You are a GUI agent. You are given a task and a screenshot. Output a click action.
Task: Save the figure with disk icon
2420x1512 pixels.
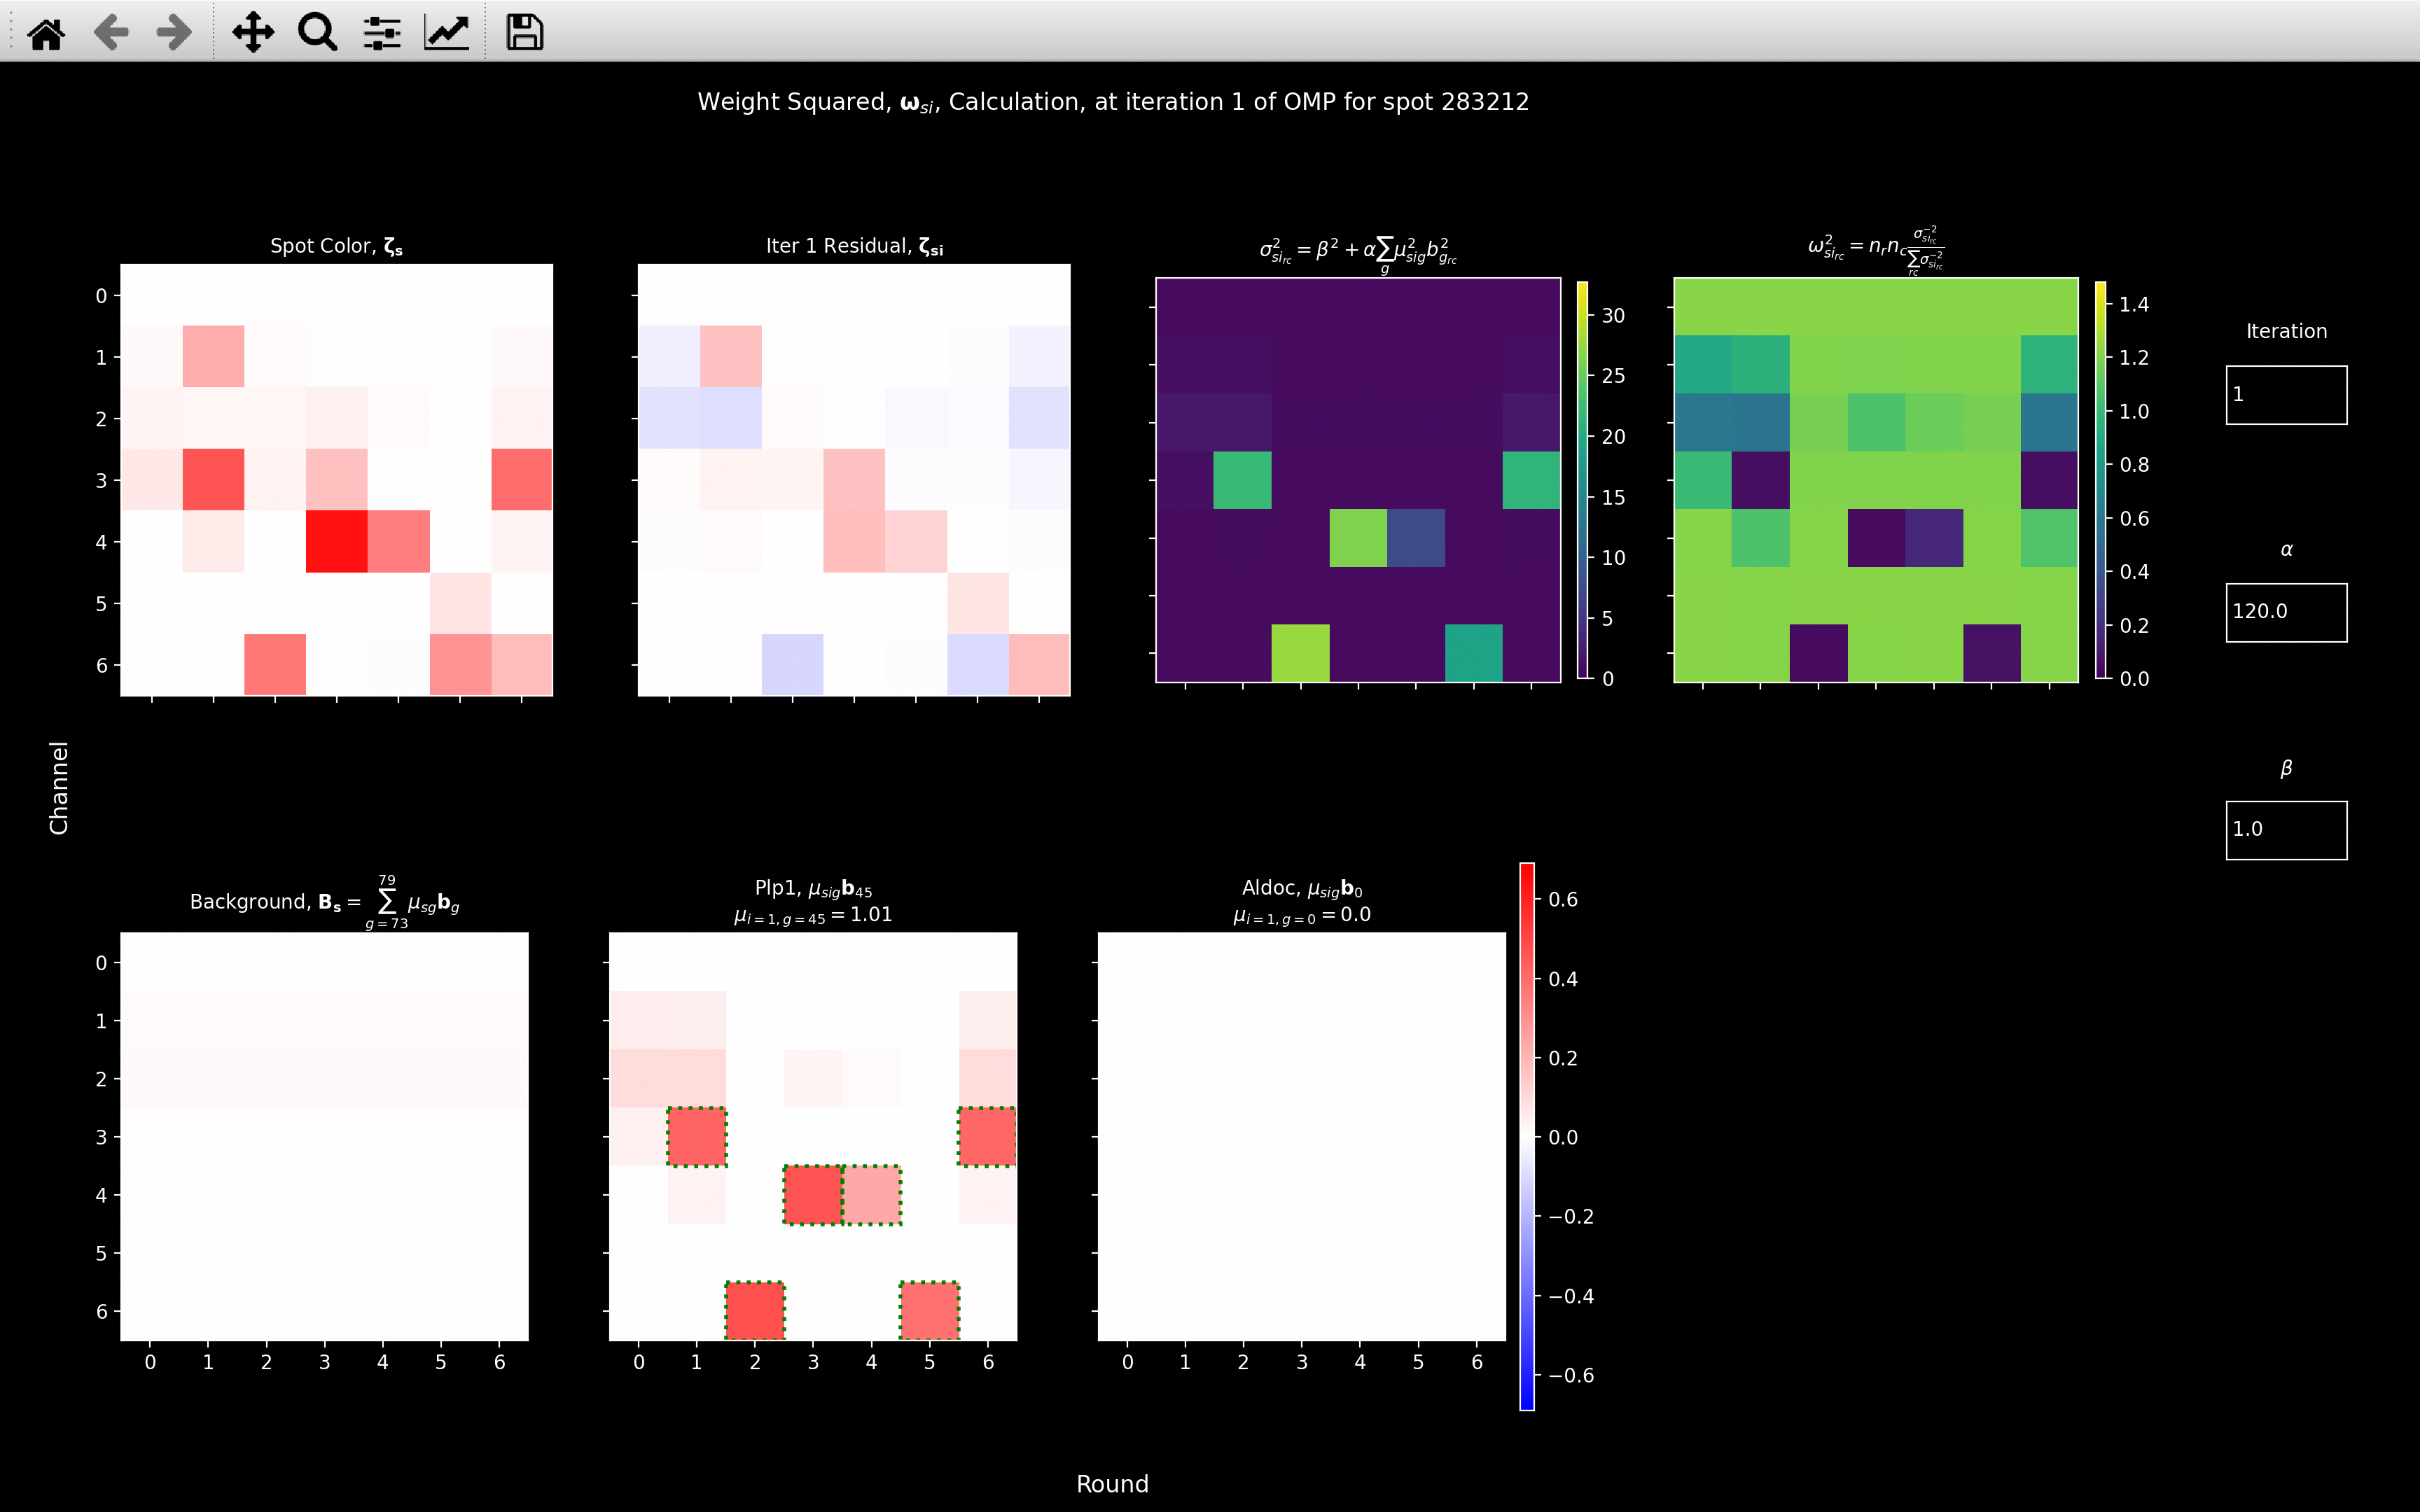click(524, 33)
